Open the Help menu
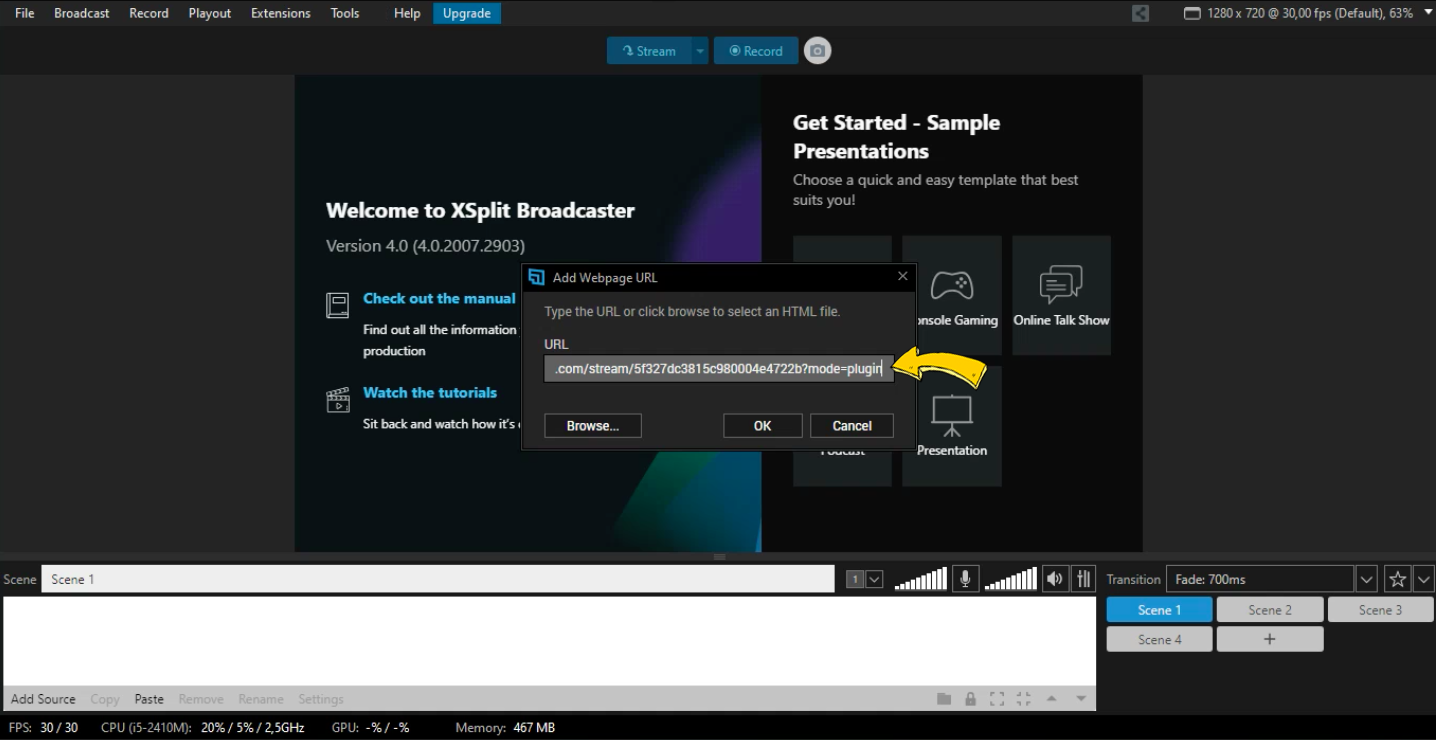 [x=407, y=13]
